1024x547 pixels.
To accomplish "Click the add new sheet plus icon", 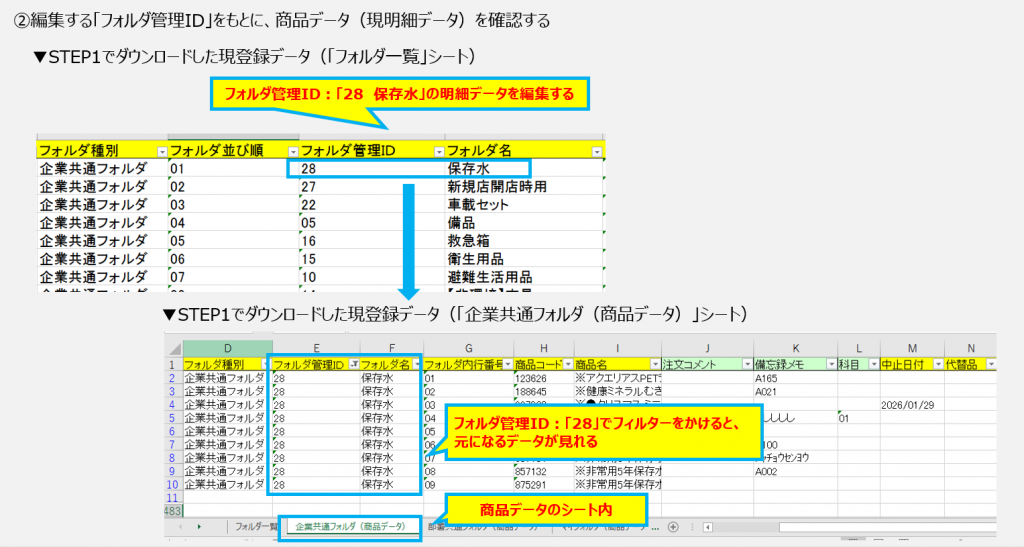I will click(x=673, y=527).
